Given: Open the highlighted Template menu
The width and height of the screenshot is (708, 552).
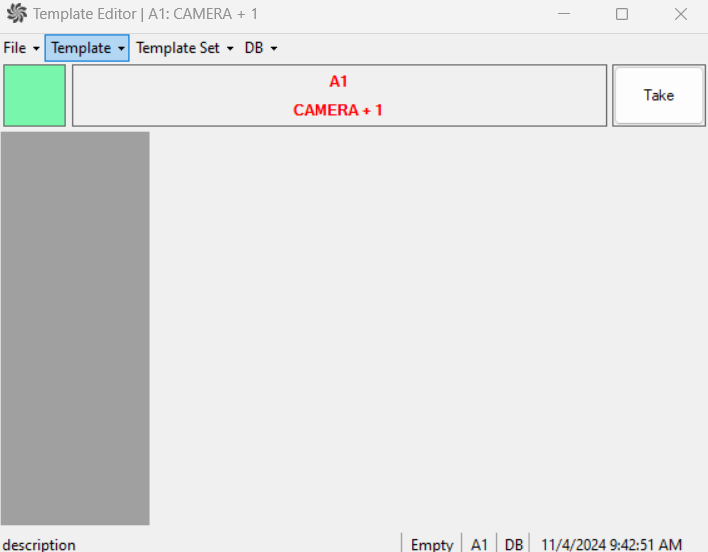Looking at the screenshot, I should 87,48.
